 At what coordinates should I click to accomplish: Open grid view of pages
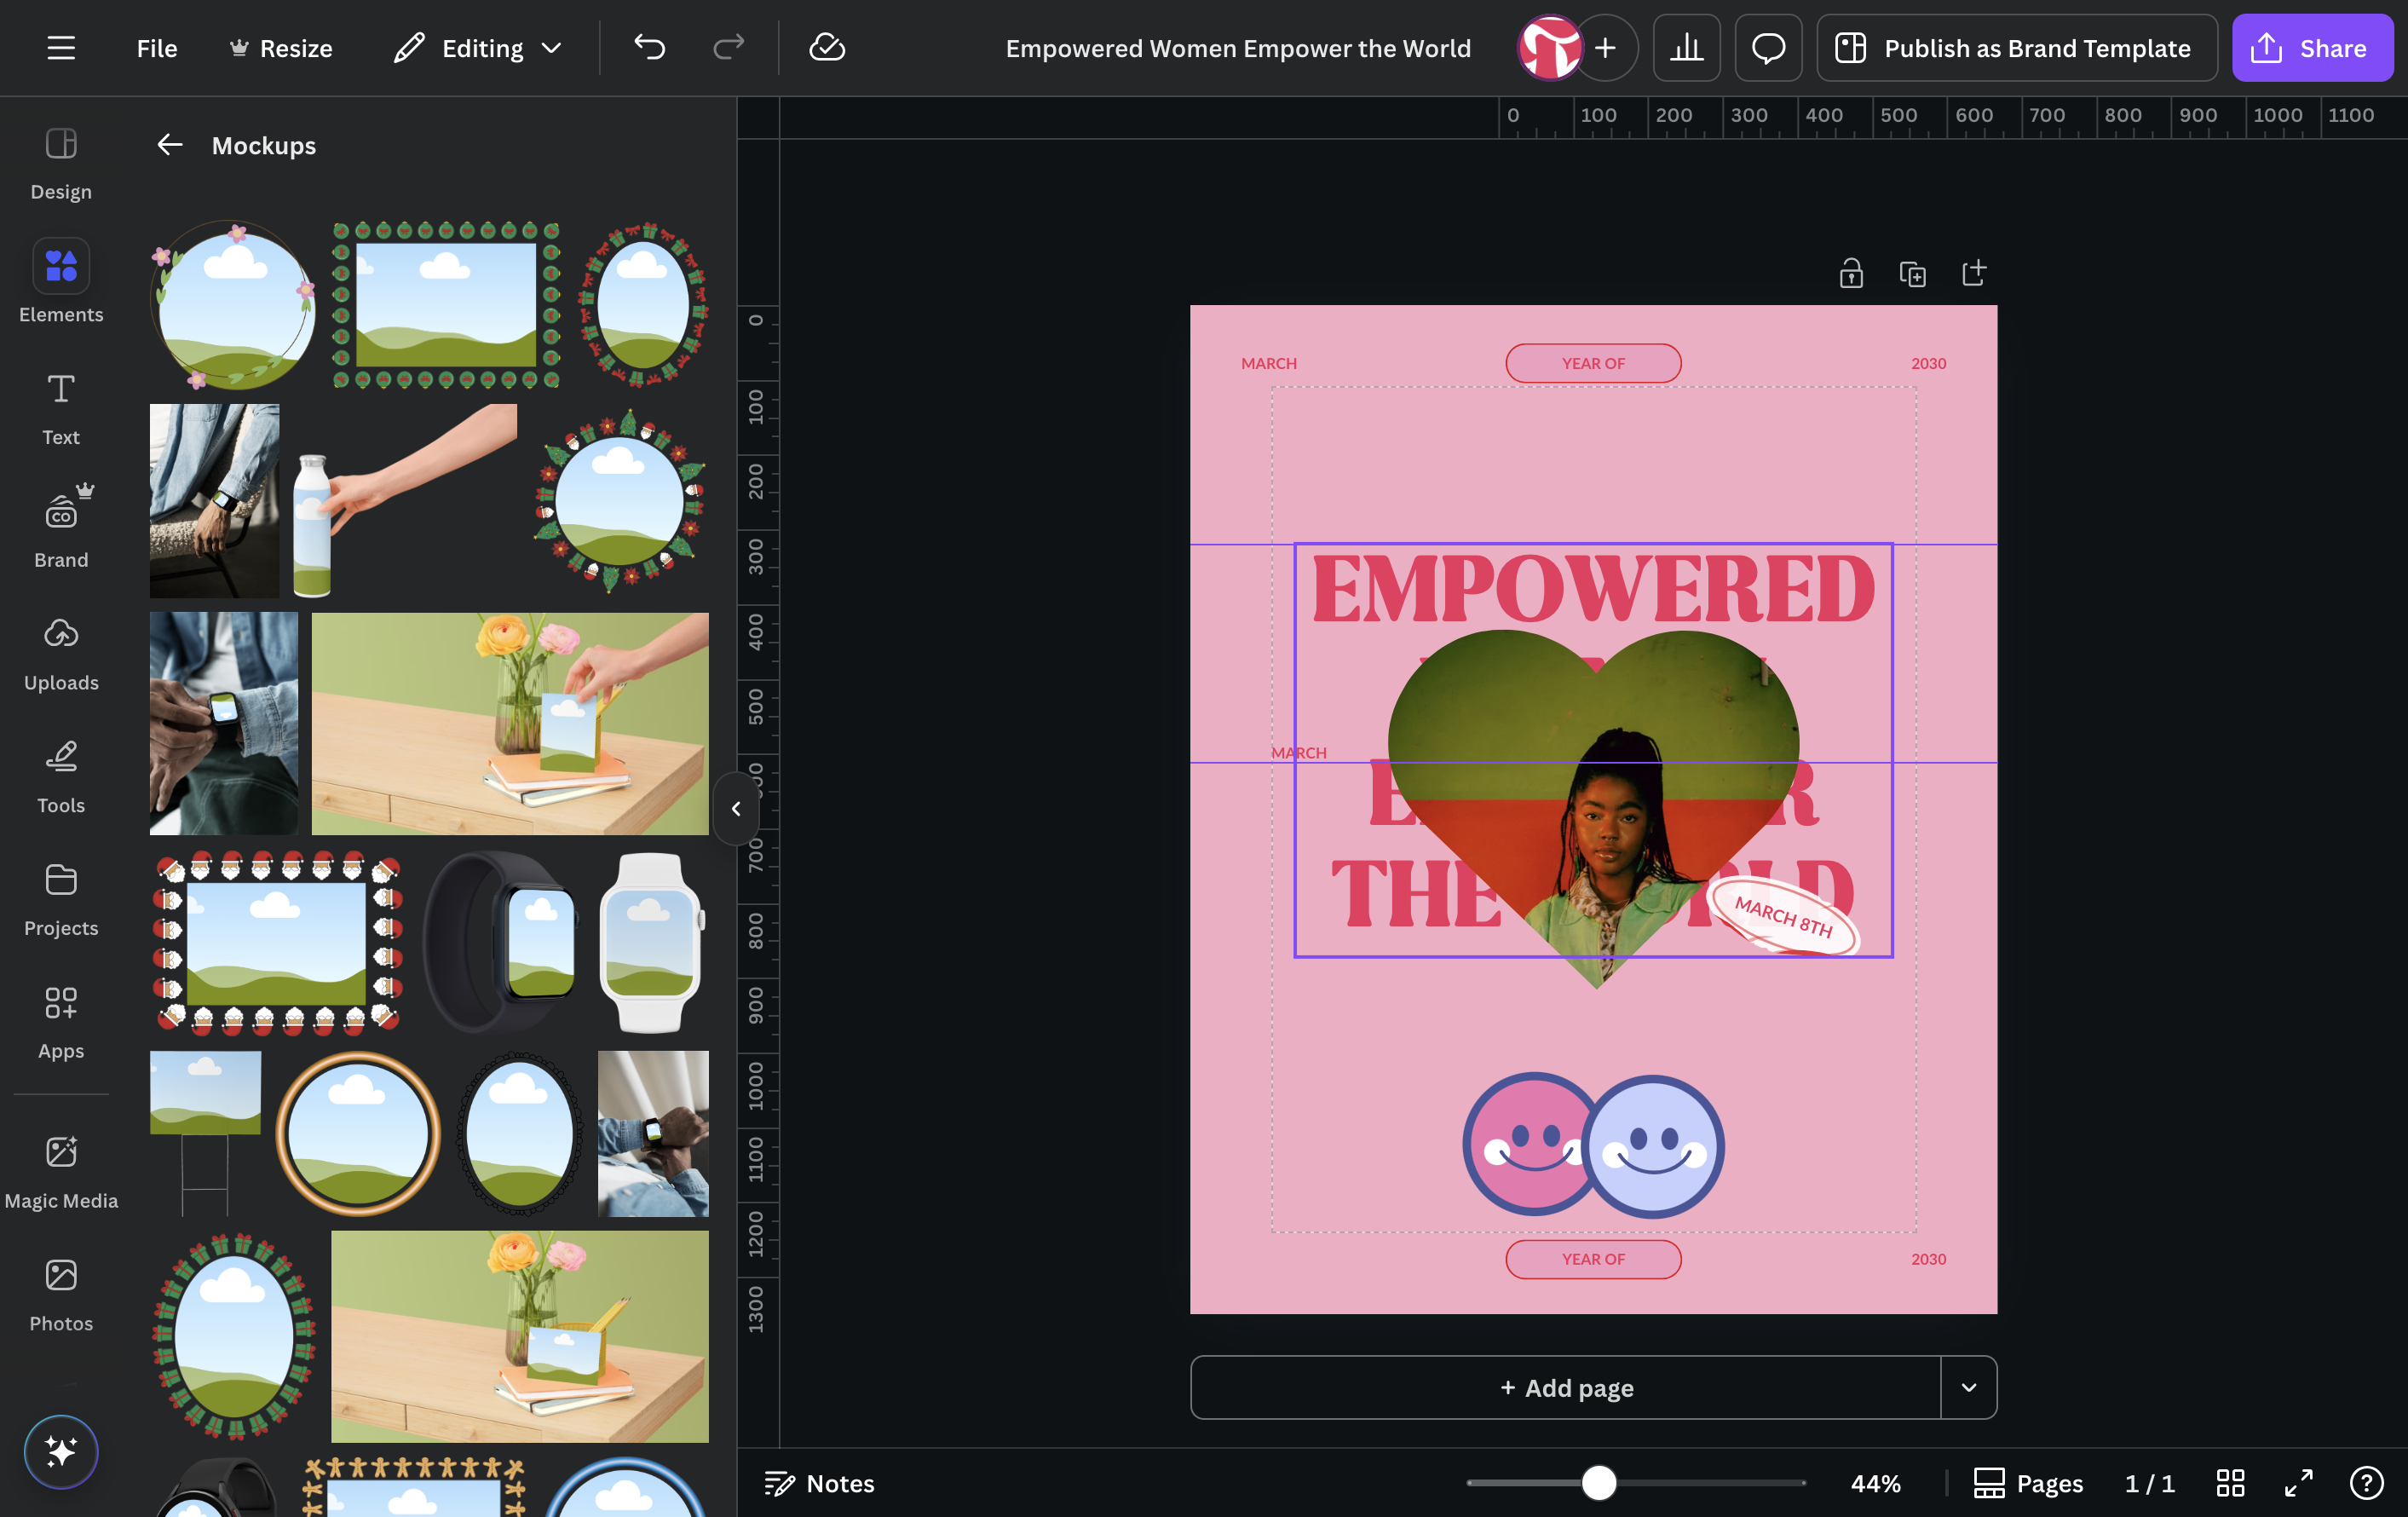[2230, 1483]
